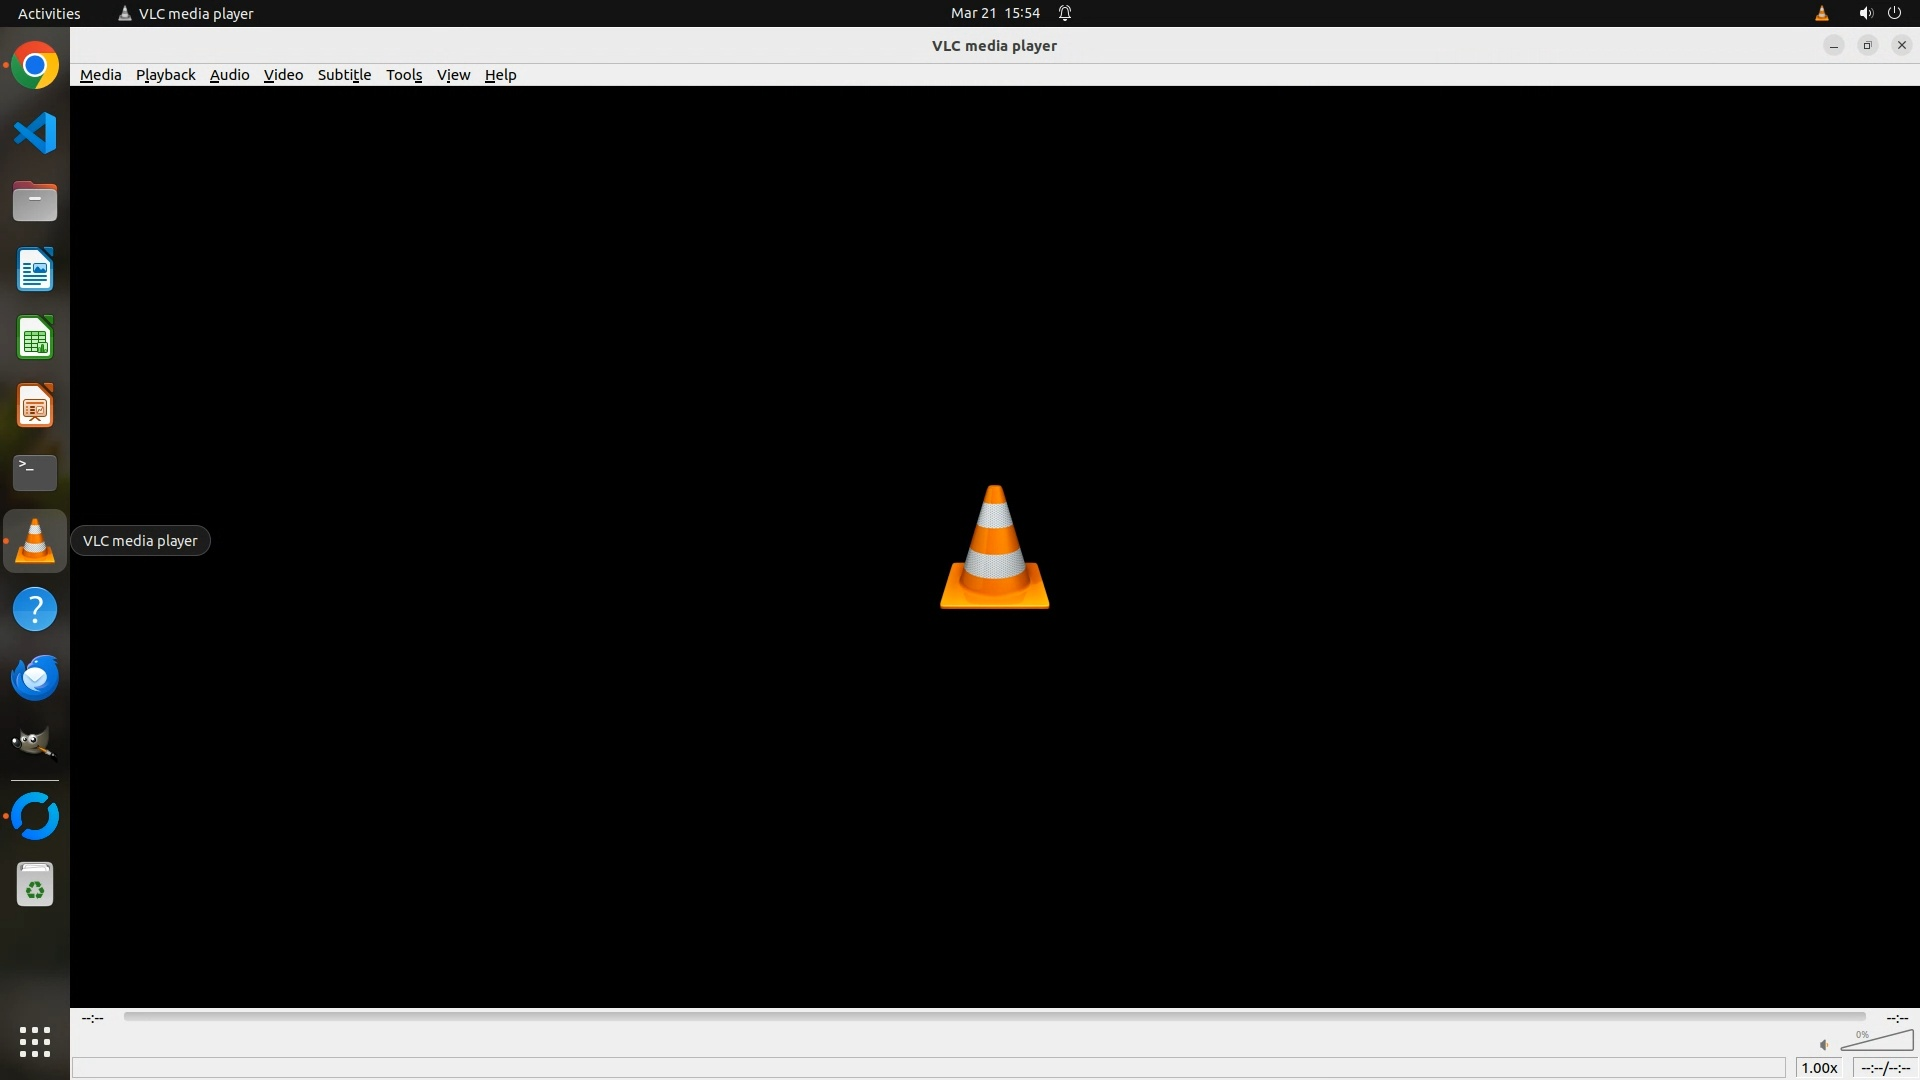Open the Tools menu

pos(404,75)
